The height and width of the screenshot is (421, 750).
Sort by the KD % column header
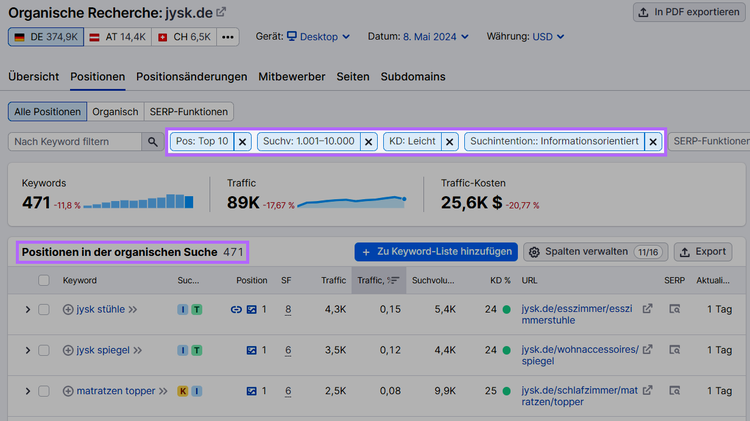(500, 280)
